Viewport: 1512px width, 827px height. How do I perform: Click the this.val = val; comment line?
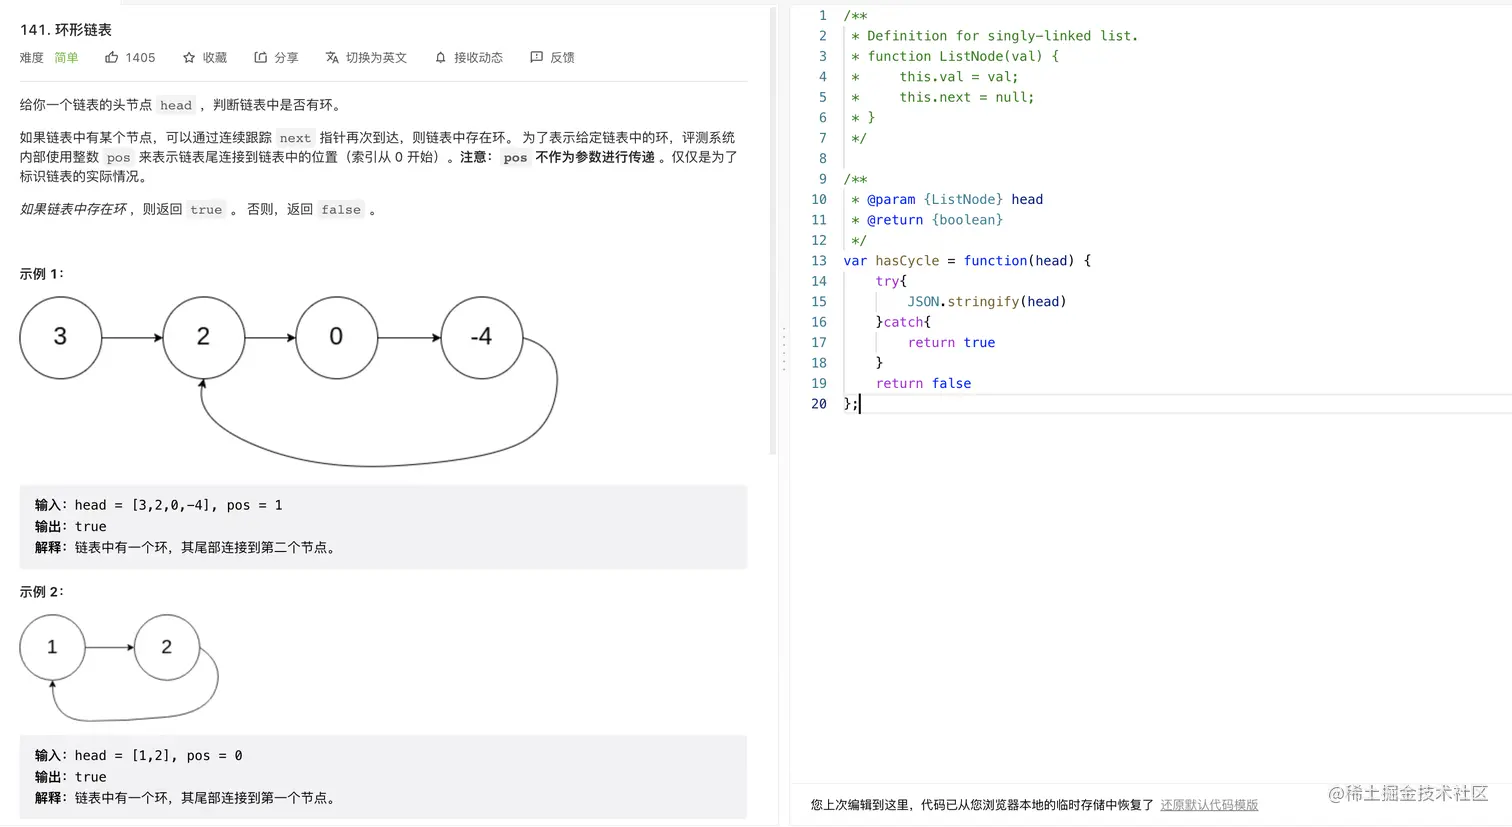pos(935,77)
